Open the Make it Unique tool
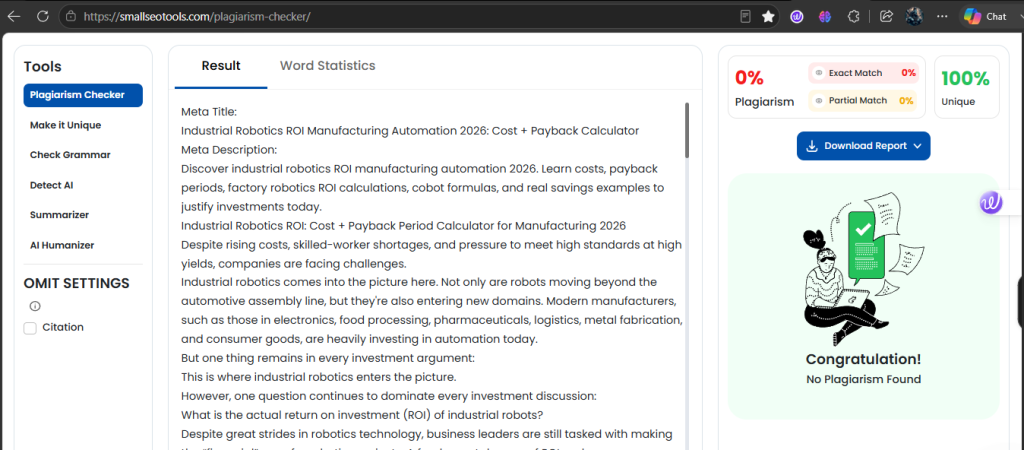The width and height of the screenshot is (1024, 450). click(x=65, y=125)
